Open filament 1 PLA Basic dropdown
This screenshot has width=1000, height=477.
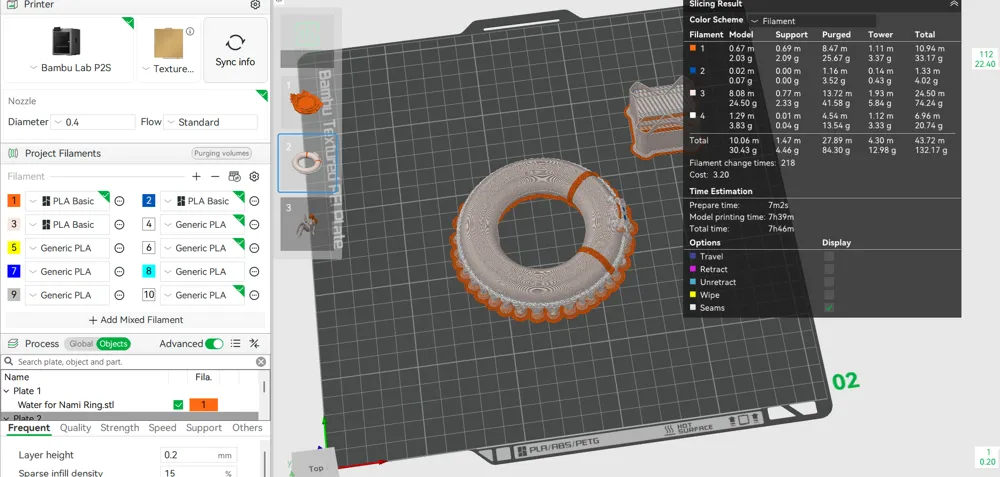point(68,201)
